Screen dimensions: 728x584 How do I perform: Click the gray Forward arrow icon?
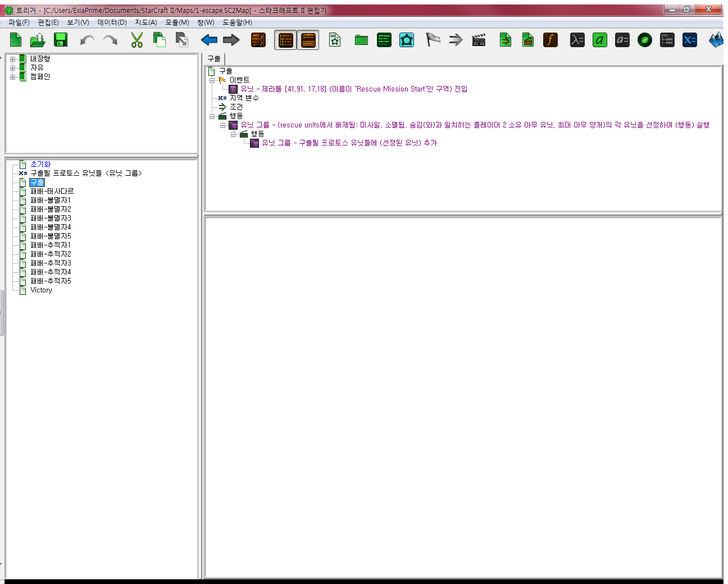231,40
